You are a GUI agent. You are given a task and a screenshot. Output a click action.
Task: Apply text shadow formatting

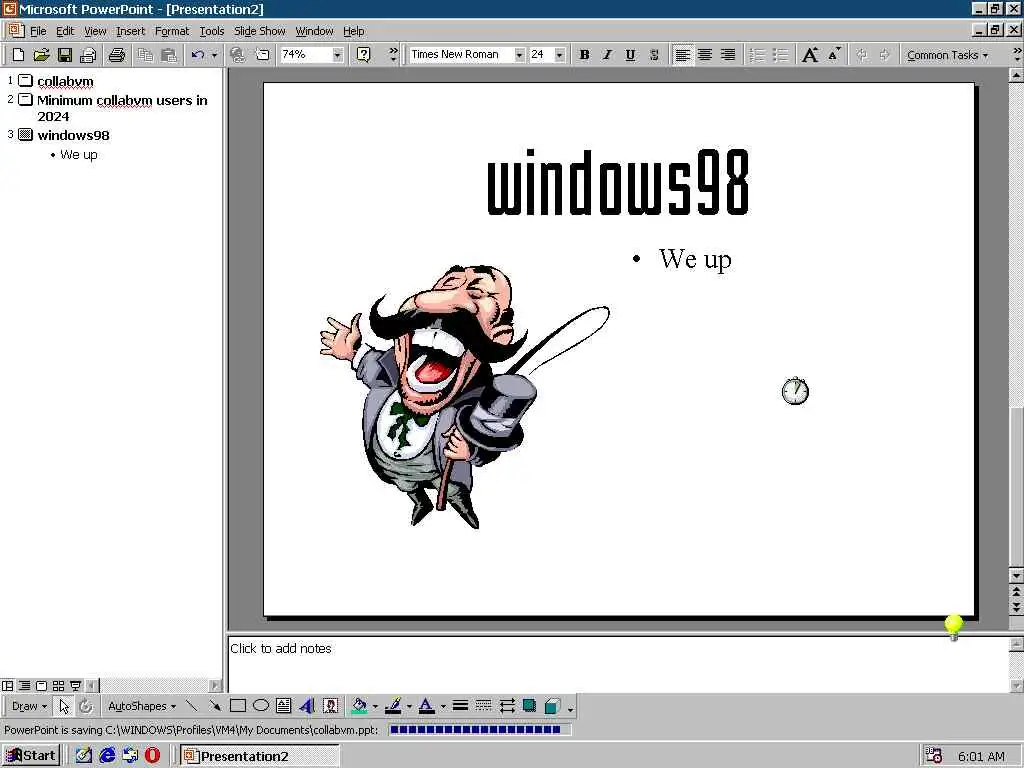pyautogui.click(x=654, y=55)
